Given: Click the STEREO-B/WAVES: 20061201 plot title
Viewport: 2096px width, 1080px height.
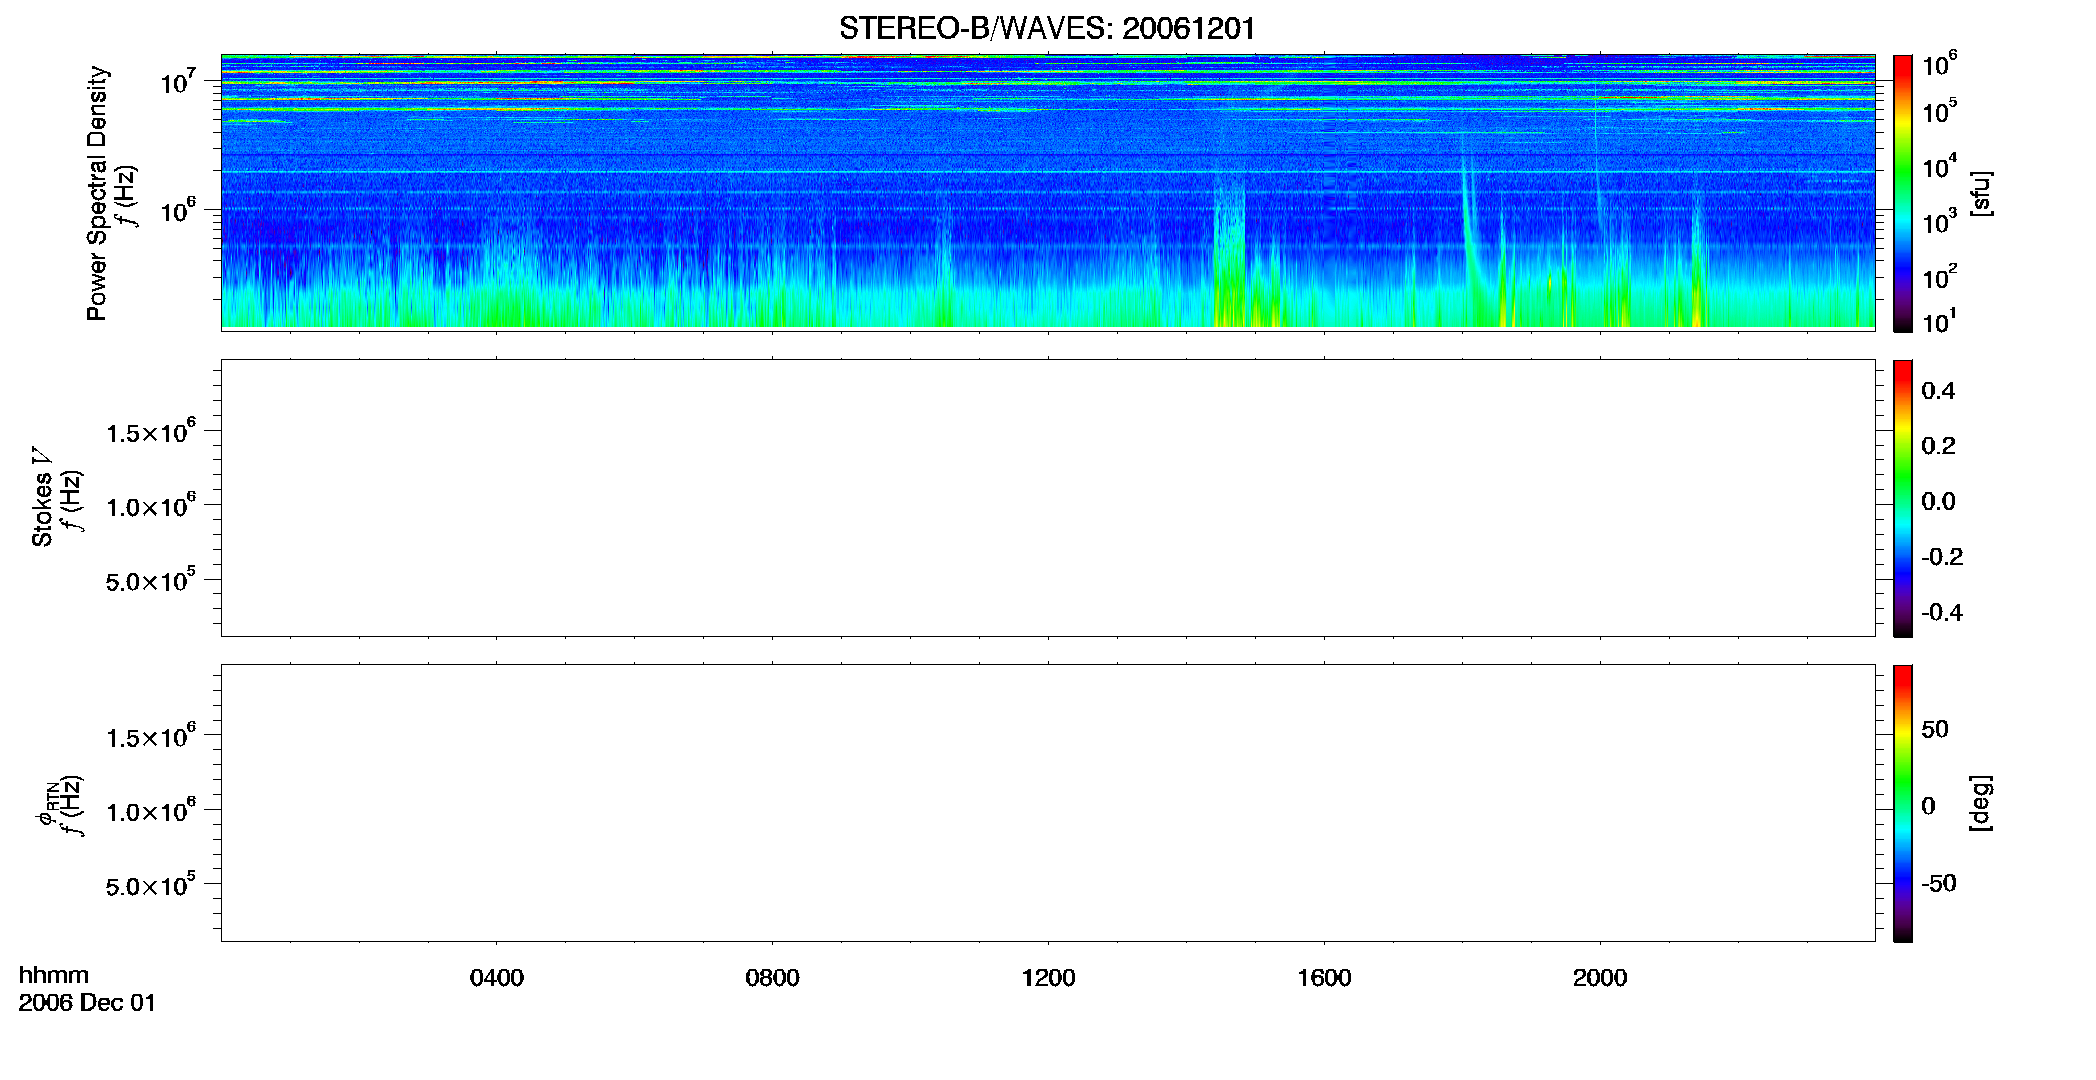Looking at the screenshot, I should (1047, 28).
